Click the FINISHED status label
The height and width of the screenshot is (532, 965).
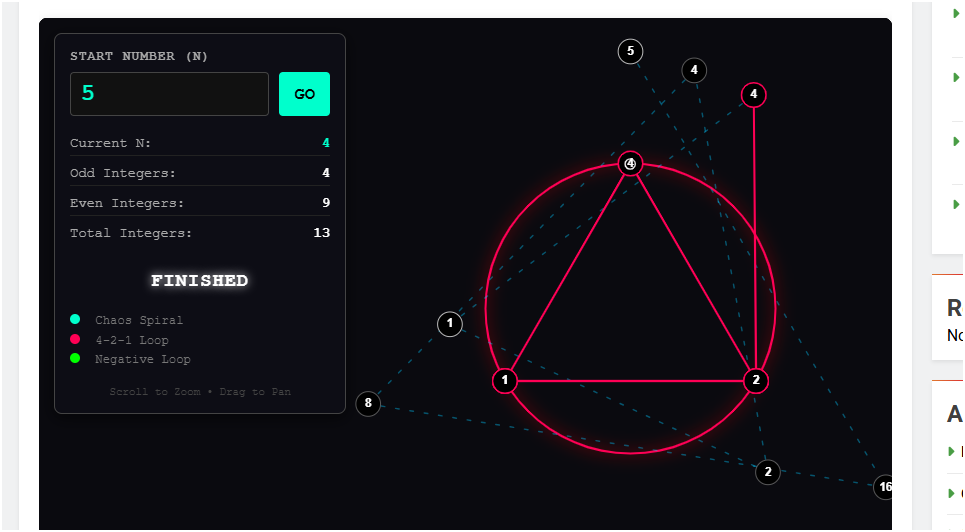click(200, 281)
